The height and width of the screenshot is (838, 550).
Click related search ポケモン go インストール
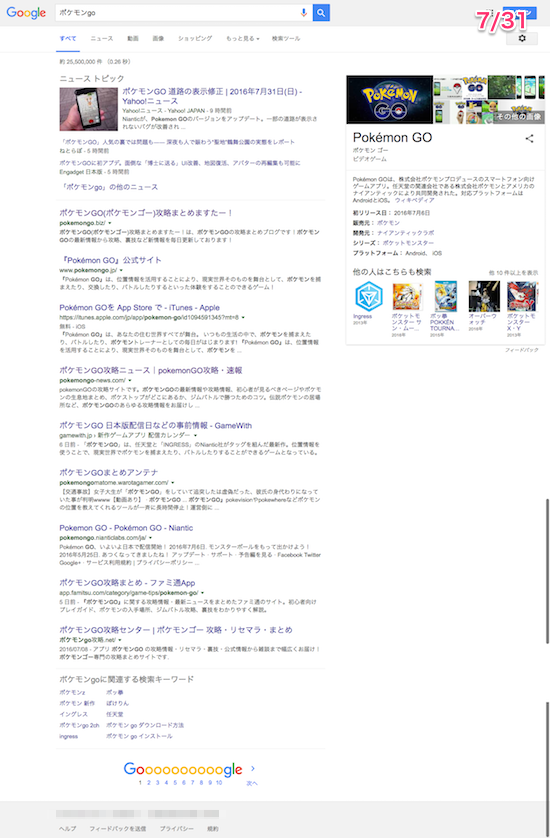point(139,736)
